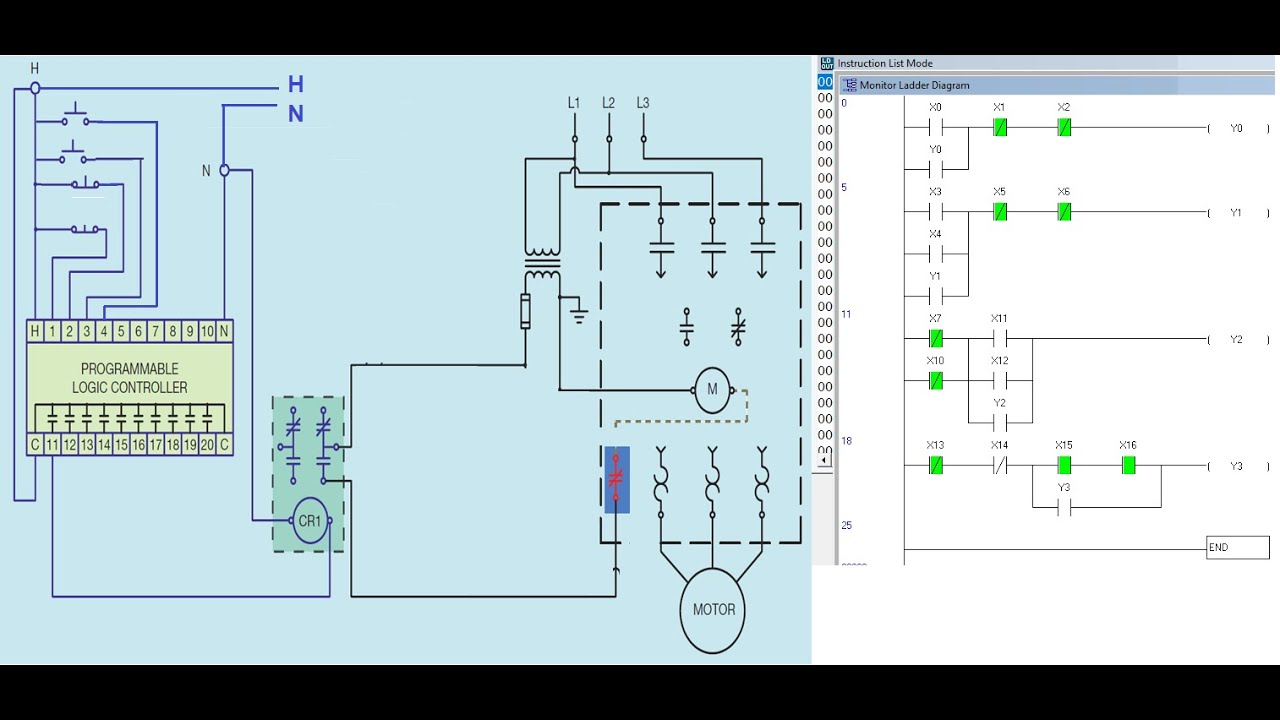Click the red overload contact in the blue box
Image resolution: width=1280 pixels, height=720 pixels.
tap(617, 480)
